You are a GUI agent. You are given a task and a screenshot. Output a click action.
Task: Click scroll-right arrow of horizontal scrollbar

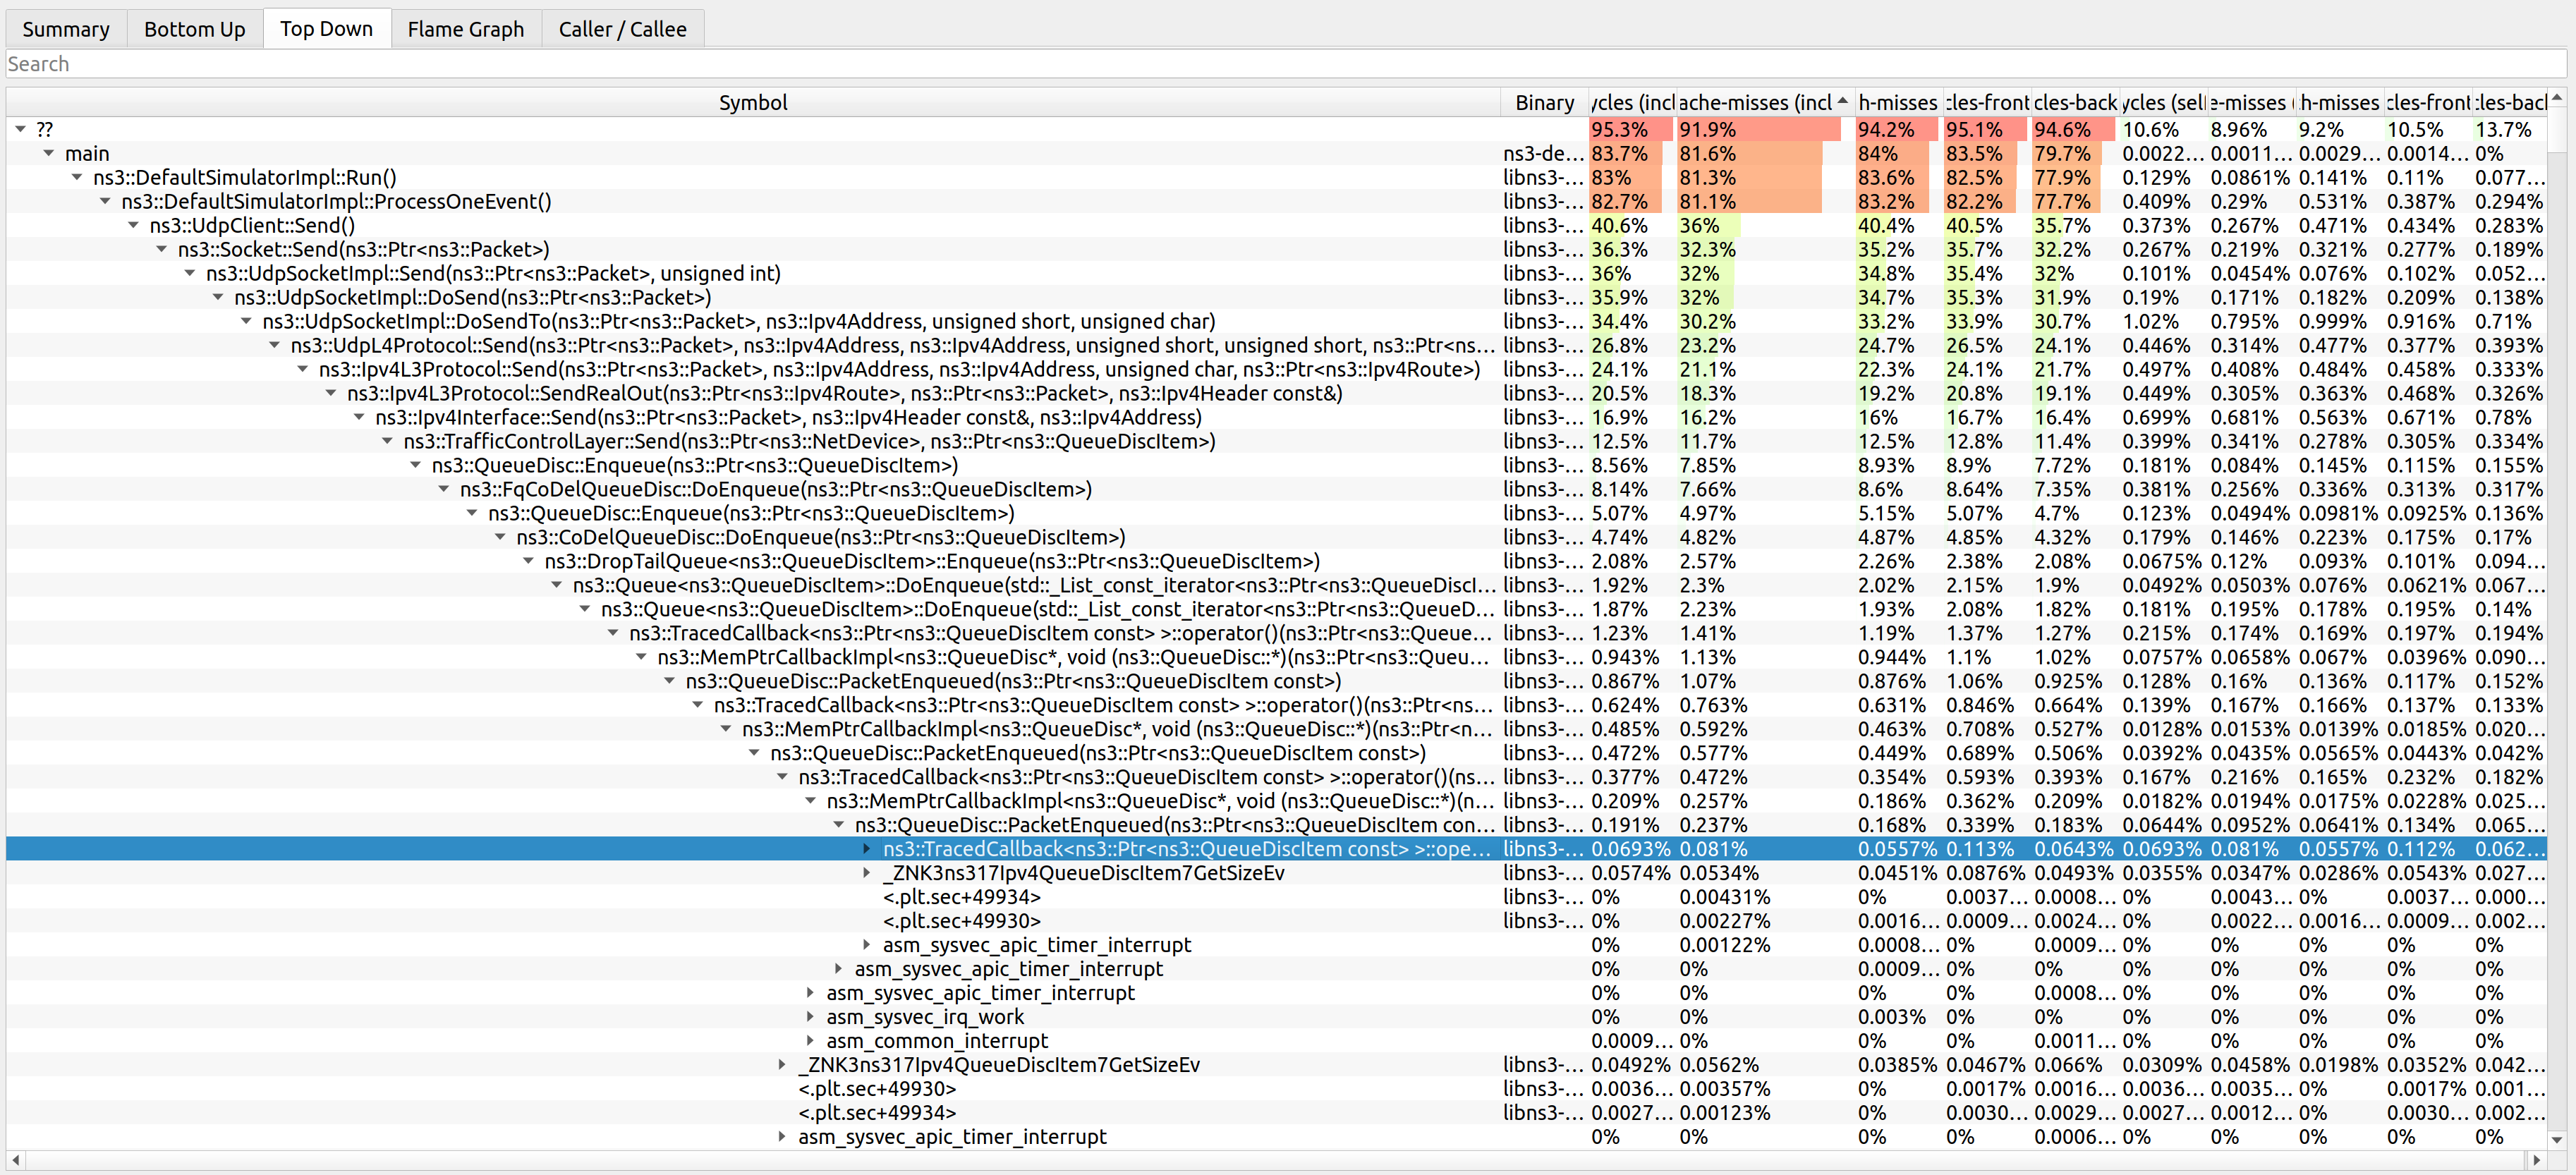pyautogui.click(x=2536, y=1160)
